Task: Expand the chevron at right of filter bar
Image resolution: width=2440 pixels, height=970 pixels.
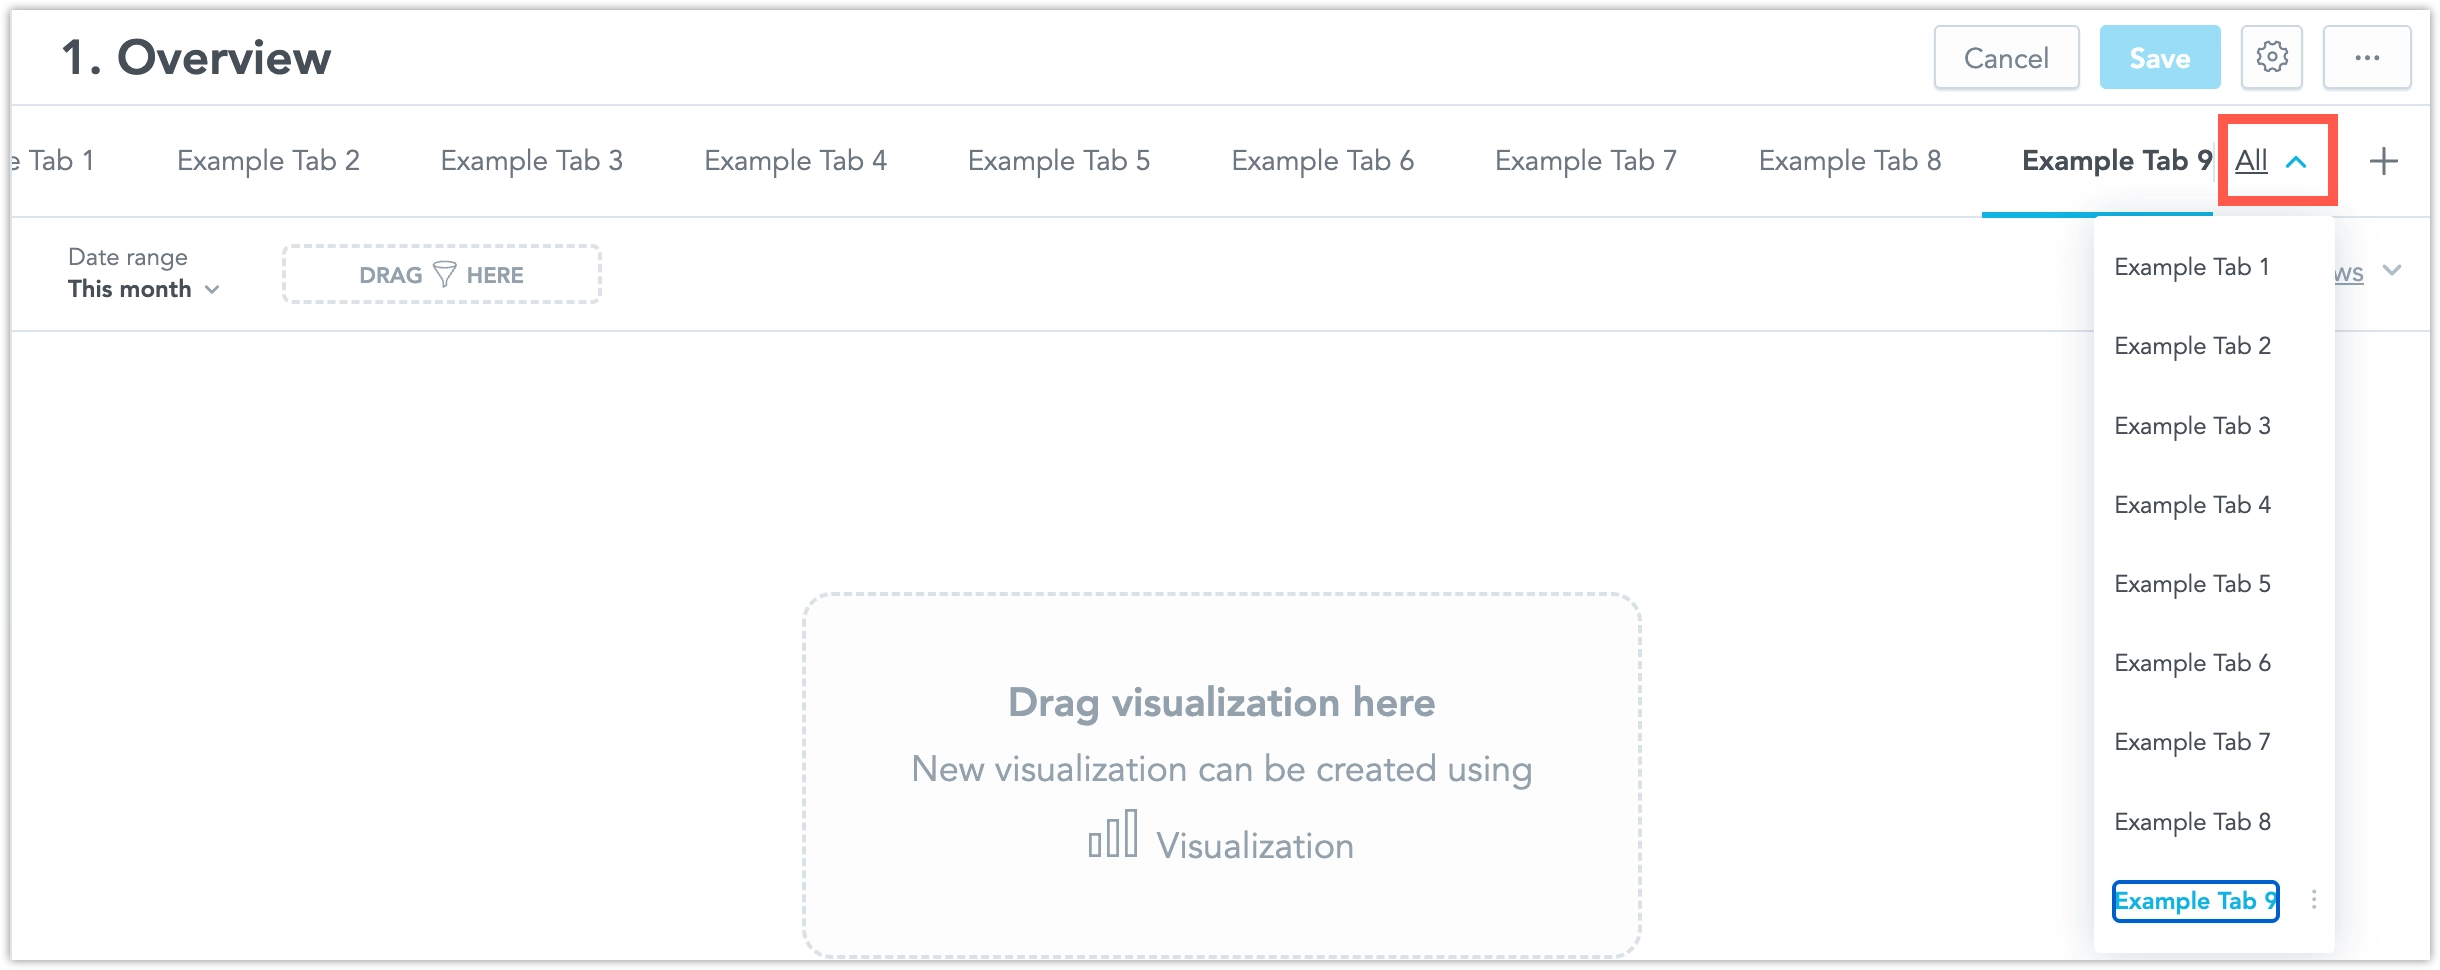Action: [x=2392, y=270]
